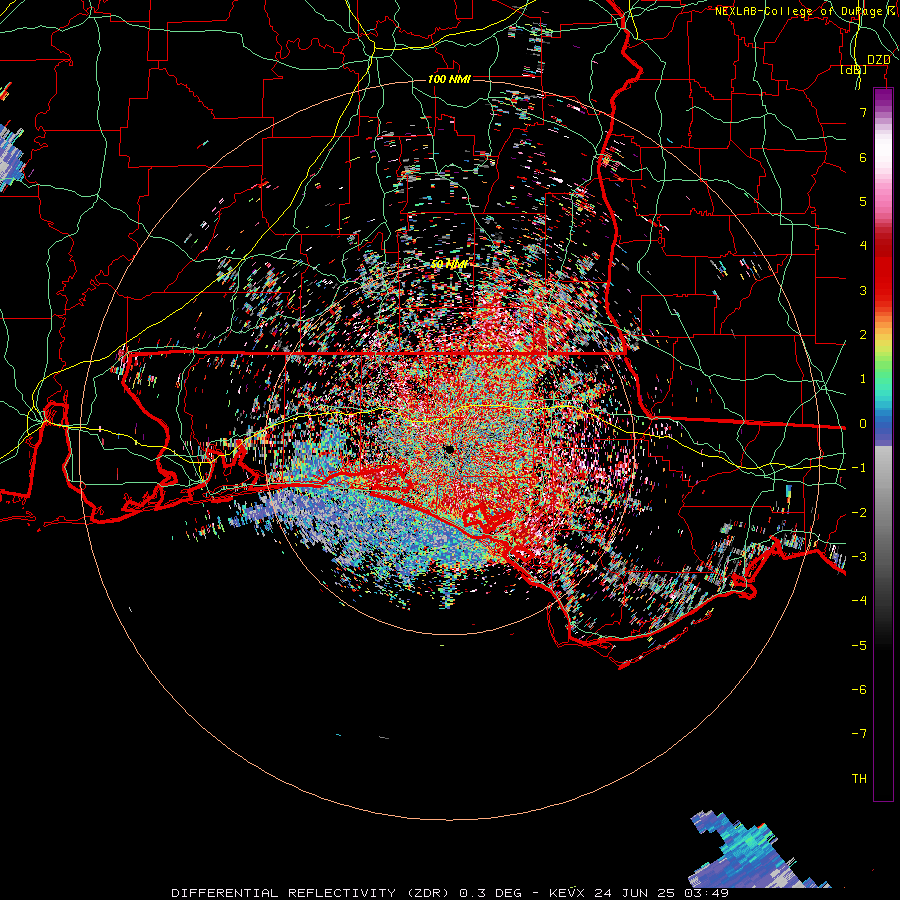This screenshot has height=900, width=900.
Task: Click the 03:49 time in the caption
Action: click(708, 893)
